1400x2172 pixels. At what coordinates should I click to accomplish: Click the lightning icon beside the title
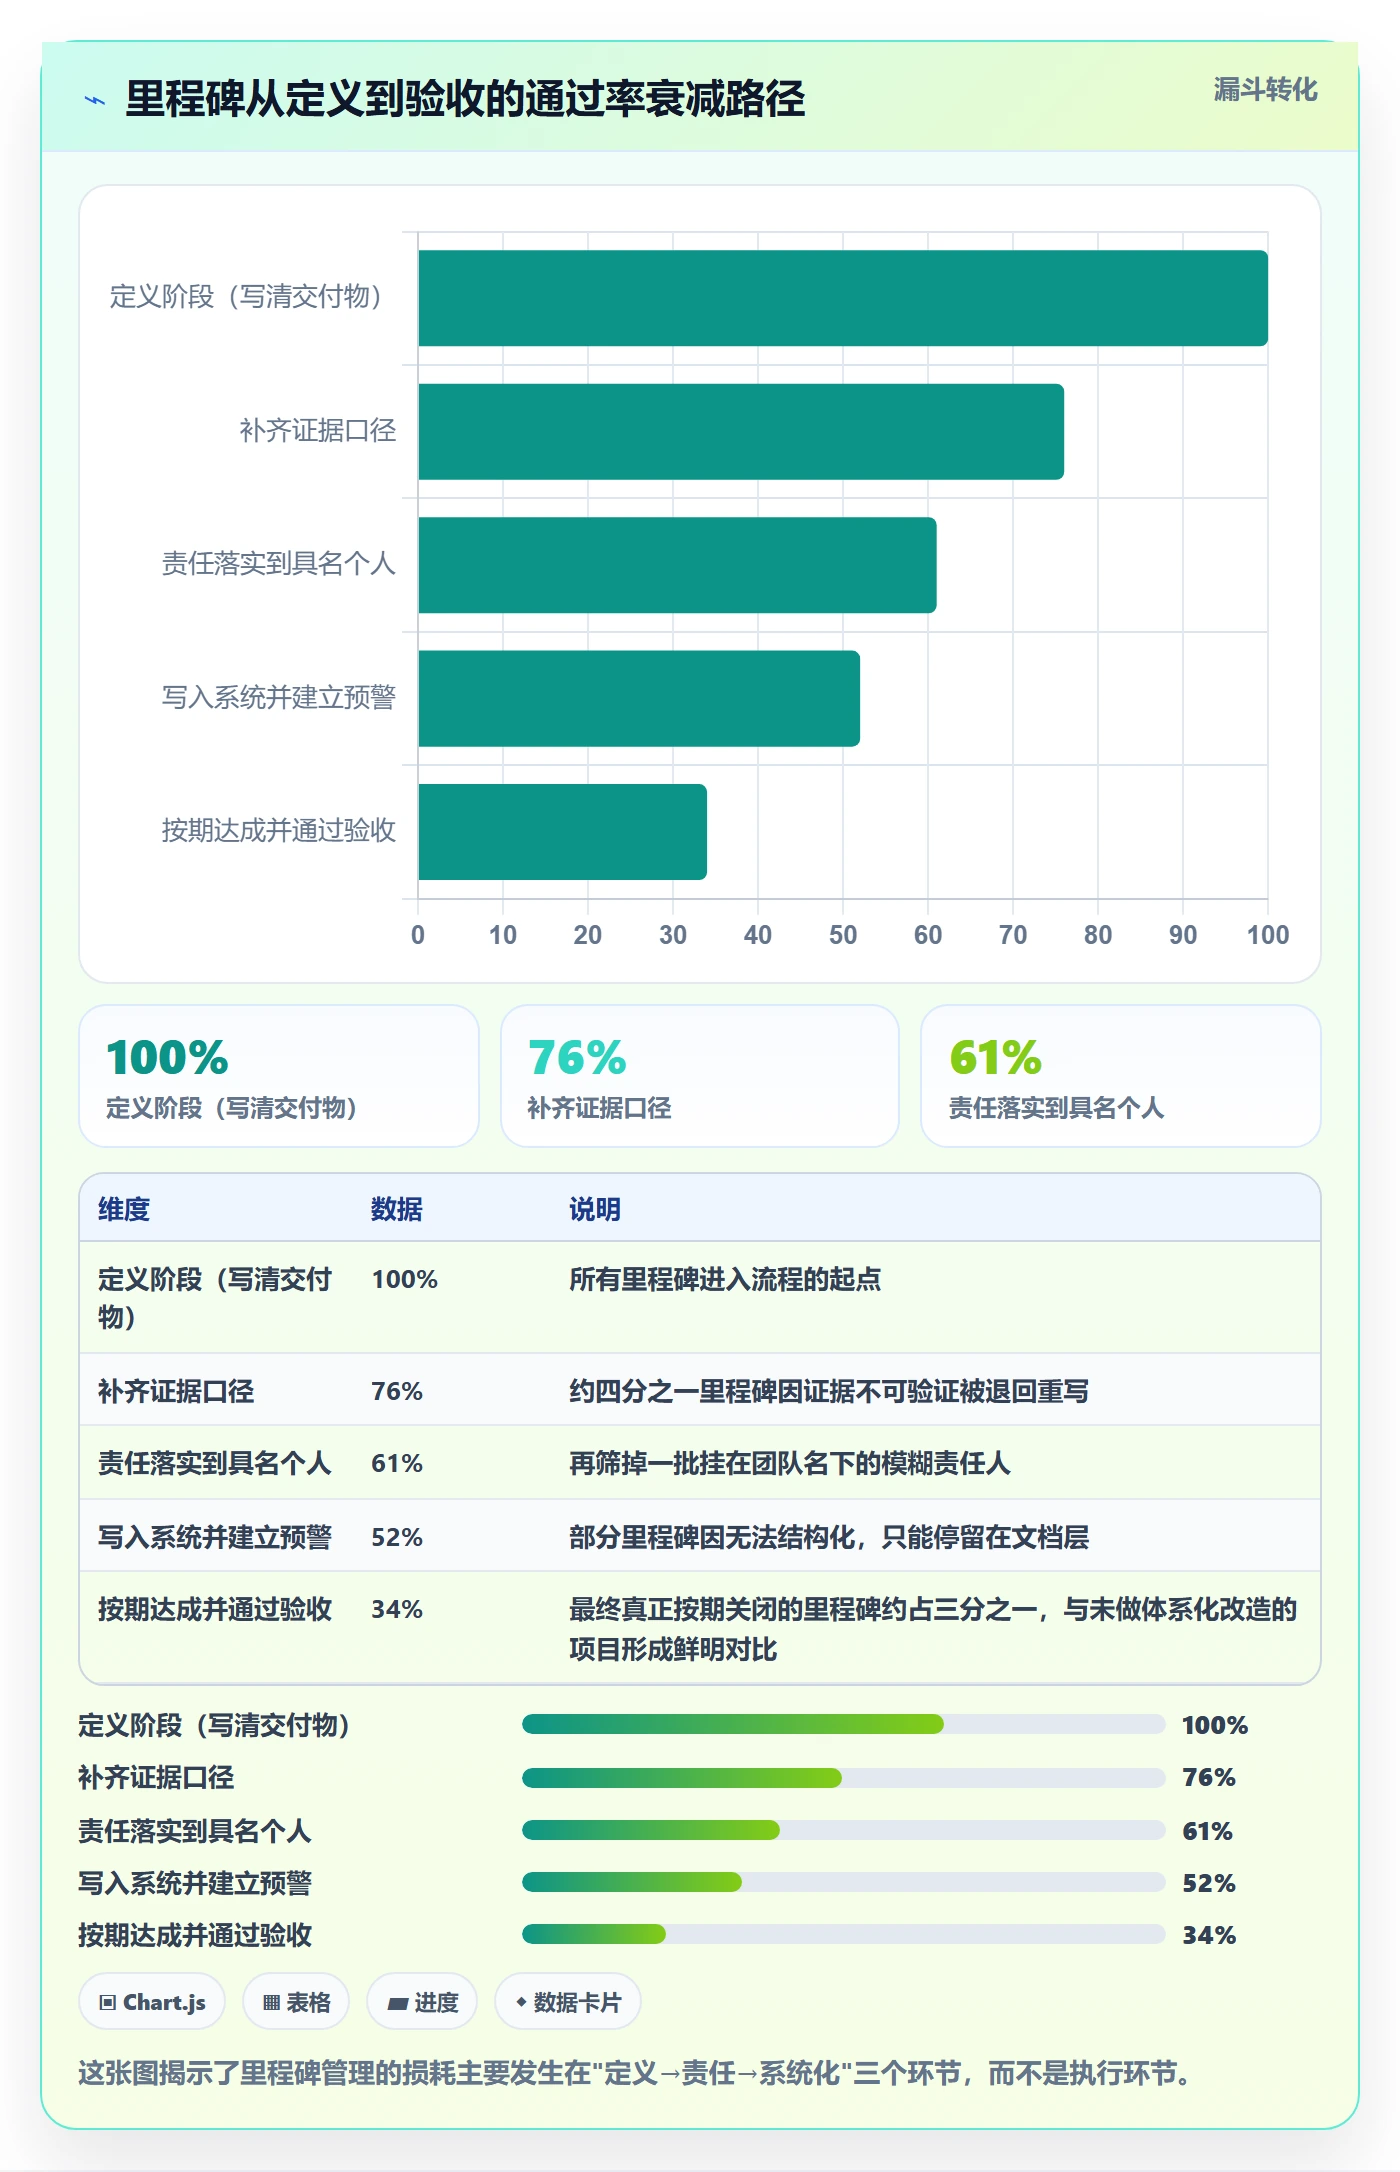coord(95,100)
